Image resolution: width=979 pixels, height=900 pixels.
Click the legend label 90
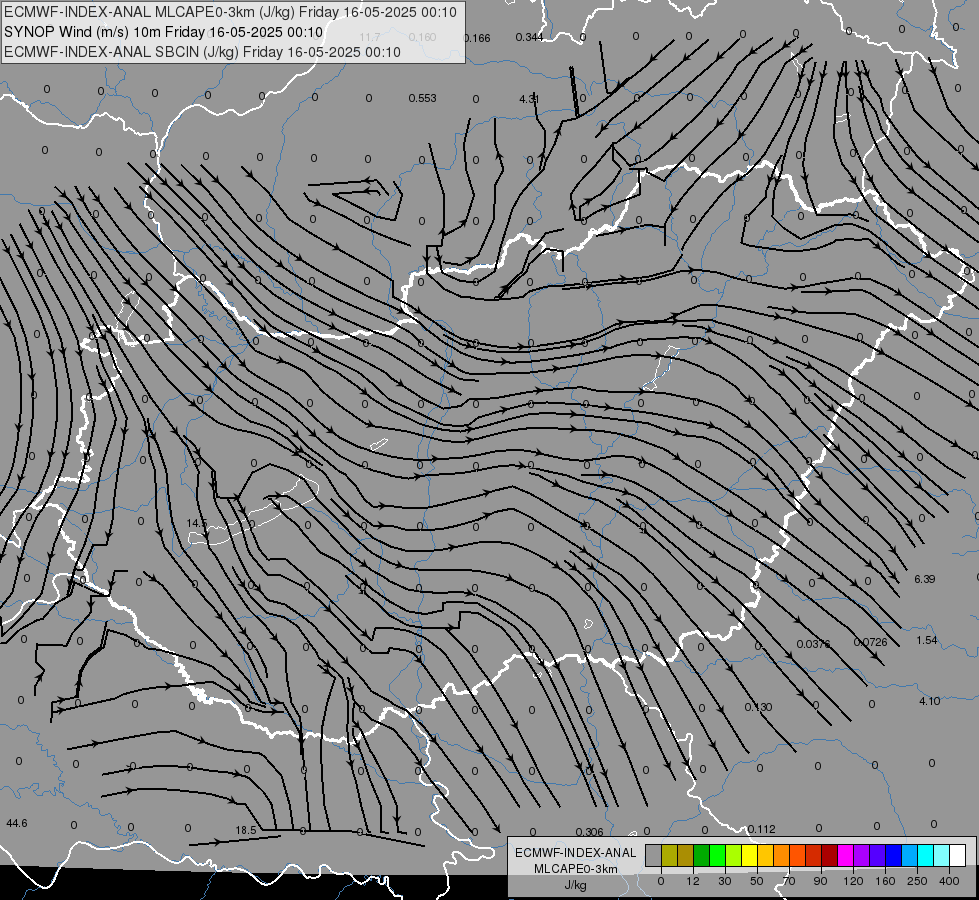pyautogui.click(x=820, y=881)
